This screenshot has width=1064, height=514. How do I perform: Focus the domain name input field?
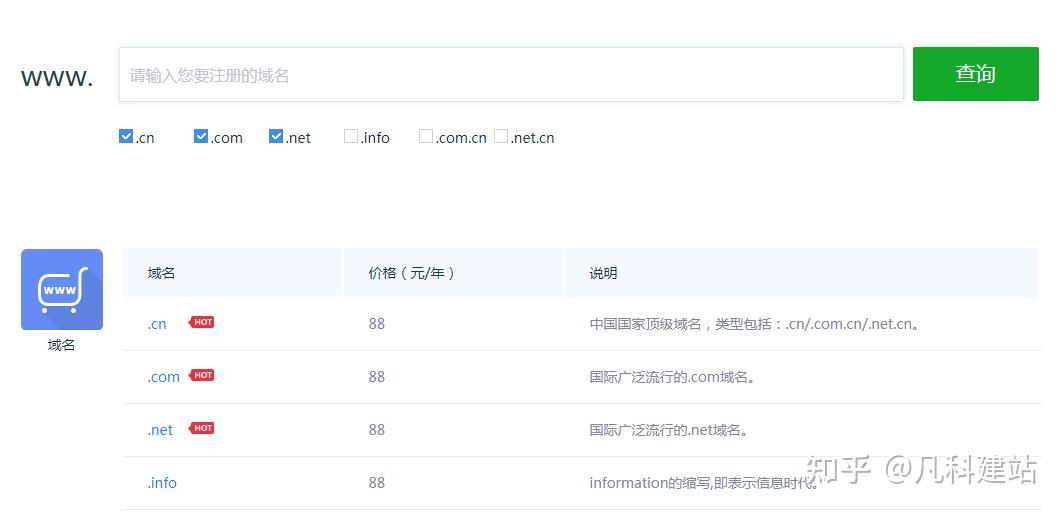pyautogui.click(x=511, y=75)
